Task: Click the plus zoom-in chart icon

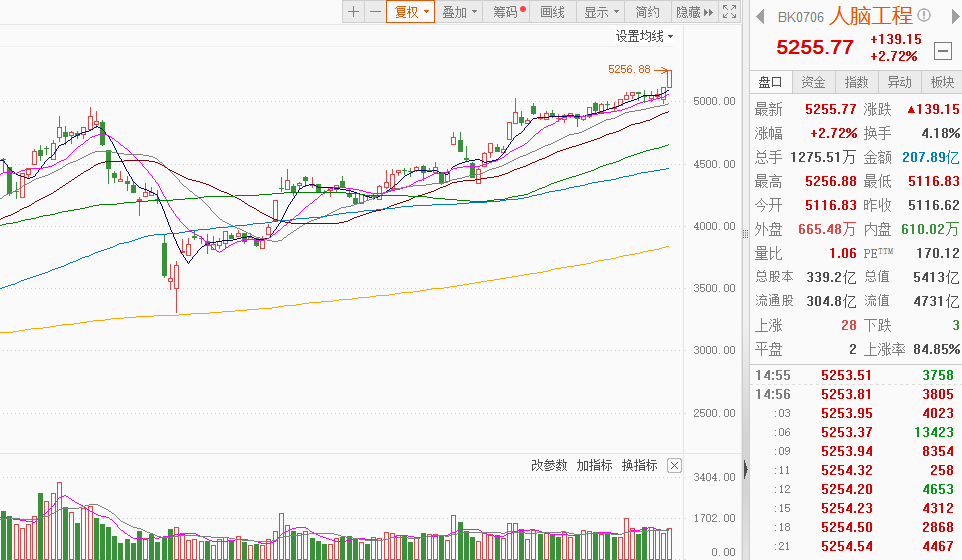Action: (x=353, y=12)
